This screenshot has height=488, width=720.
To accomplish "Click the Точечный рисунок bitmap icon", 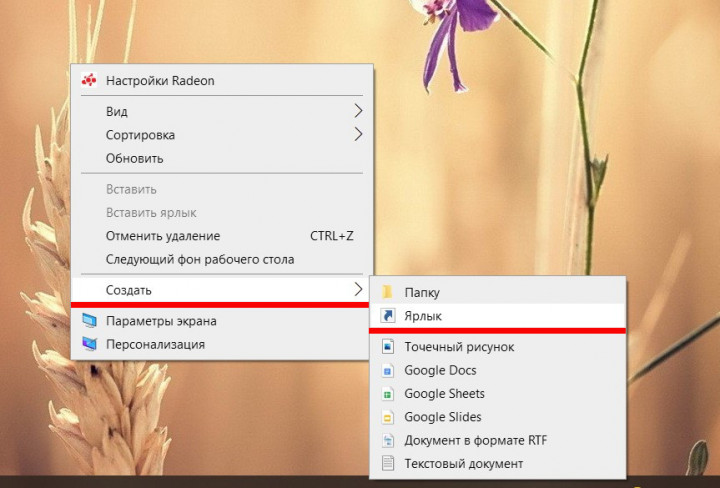I will coord(388,347).
